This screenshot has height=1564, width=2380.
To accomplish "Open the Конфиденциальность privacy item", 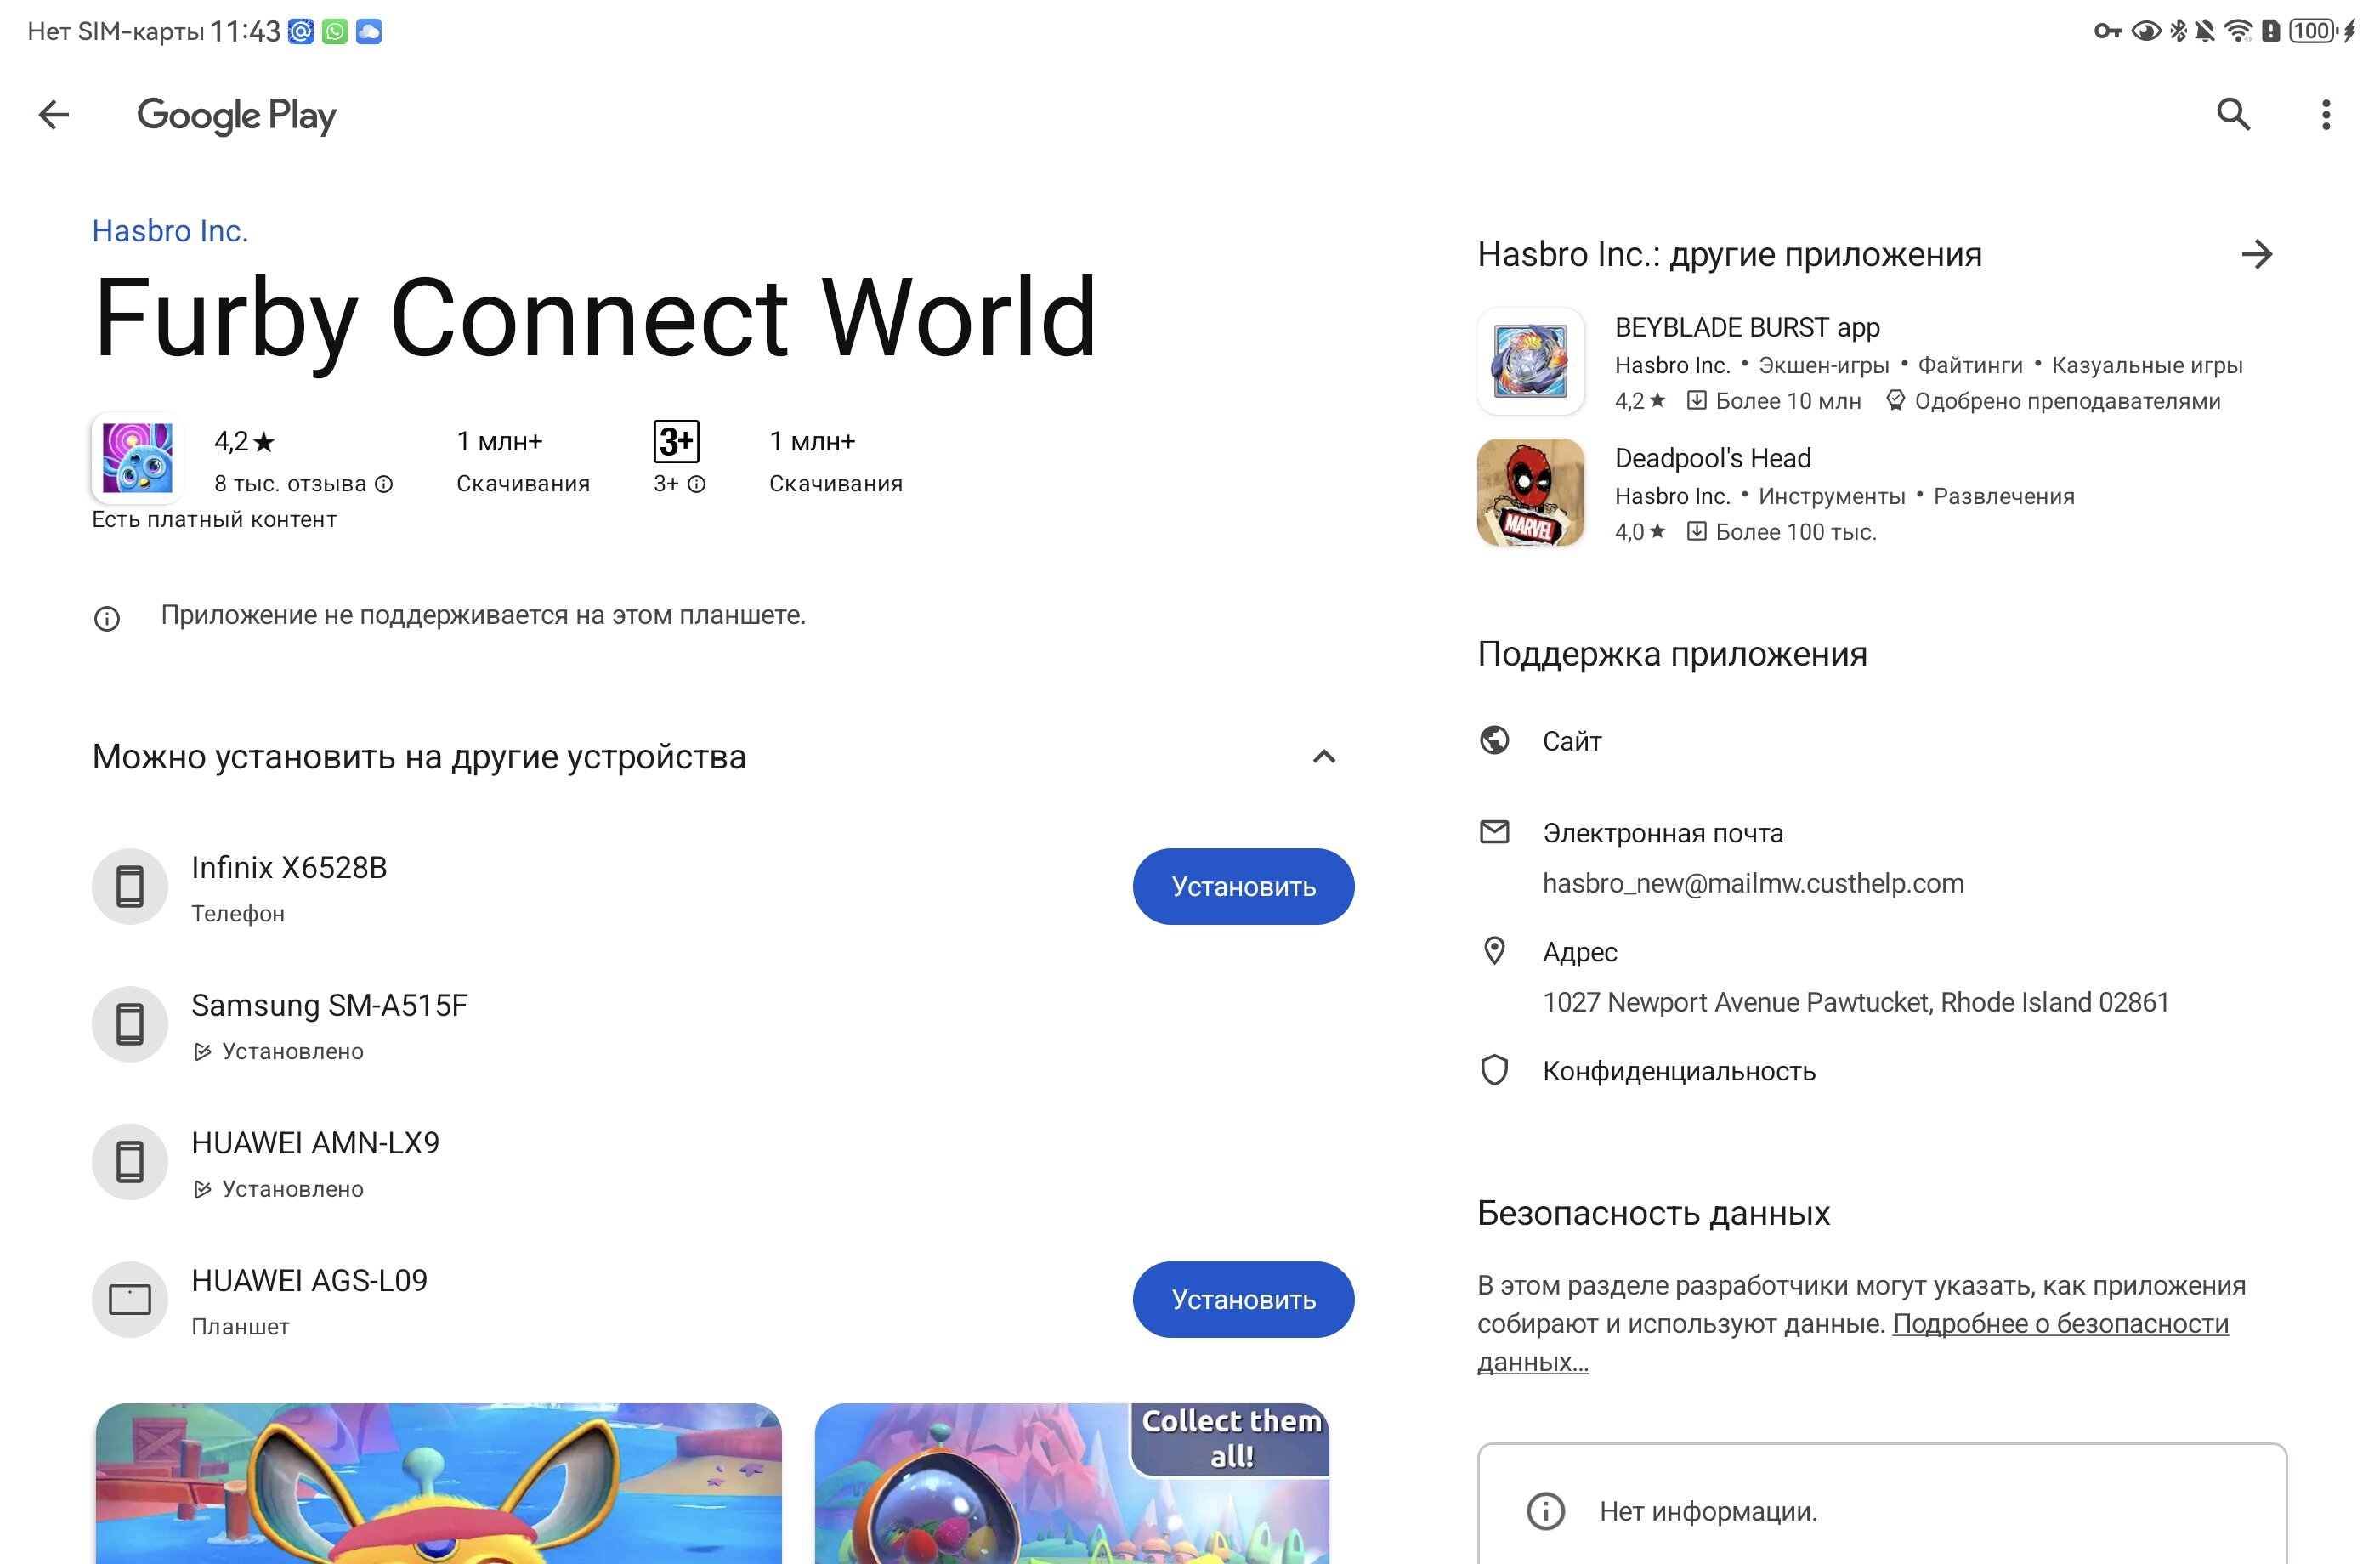I will tap(1678, 1071).
